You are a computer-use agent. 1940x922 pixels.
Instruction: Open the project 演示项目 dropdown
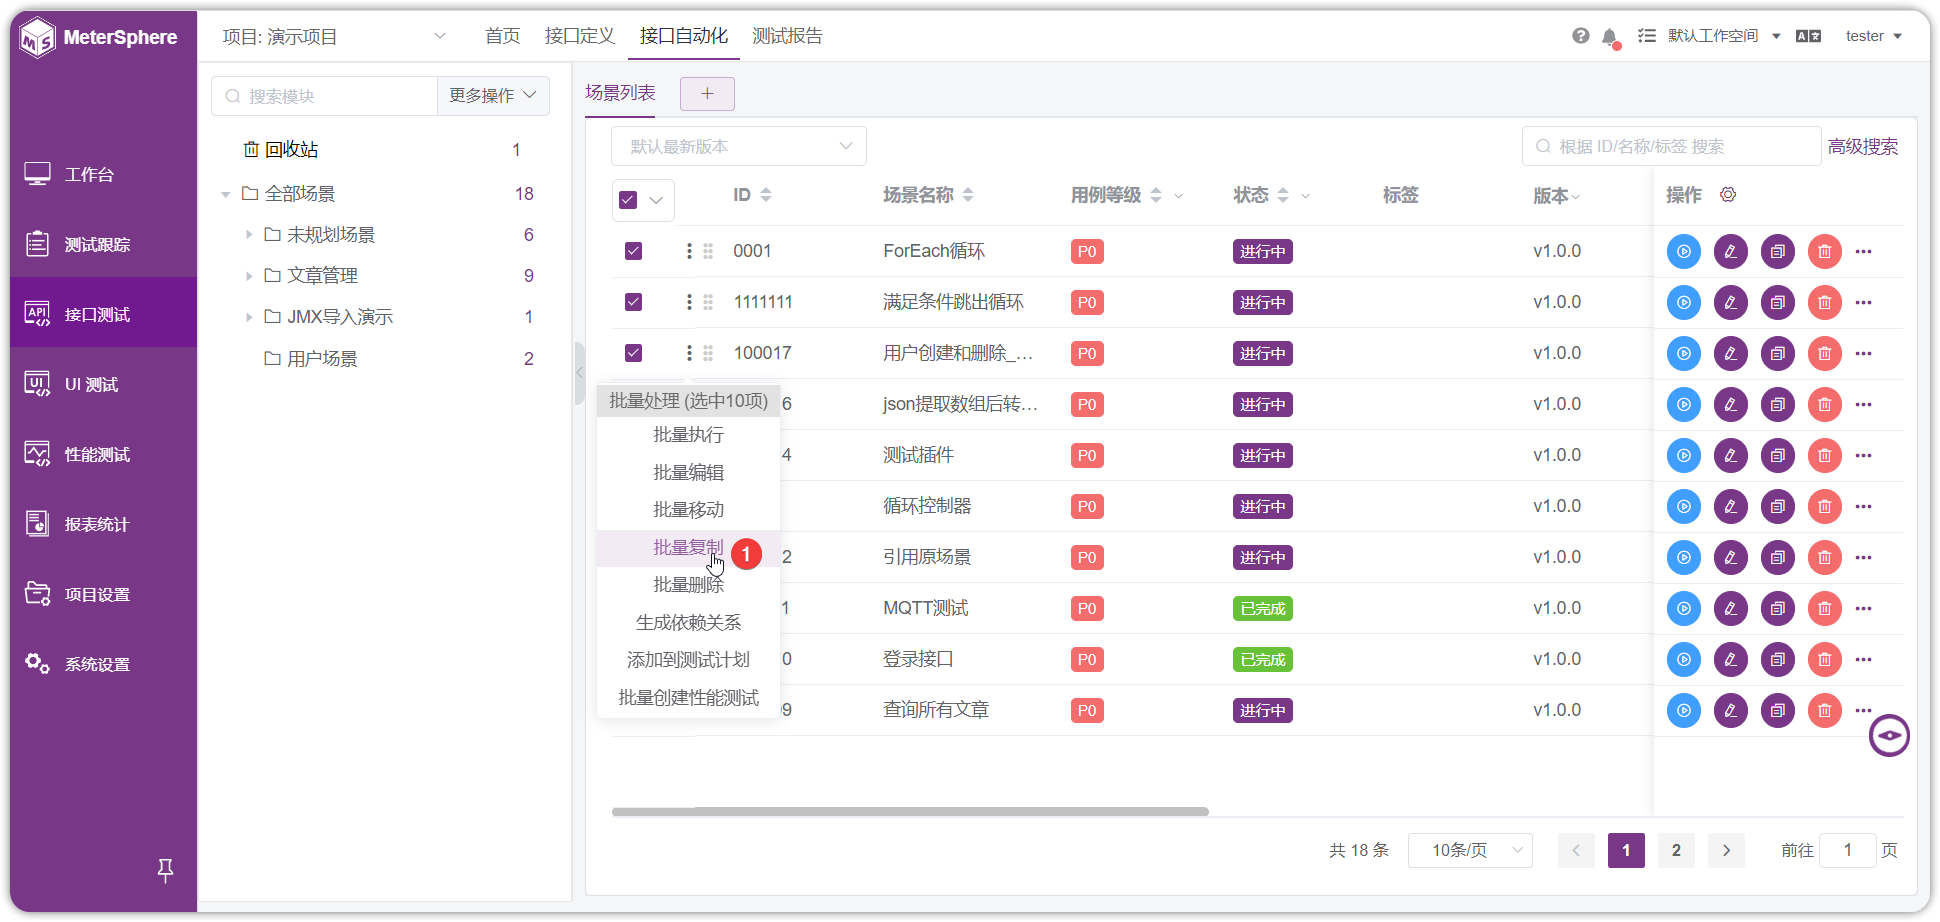(x=334, y=36)
